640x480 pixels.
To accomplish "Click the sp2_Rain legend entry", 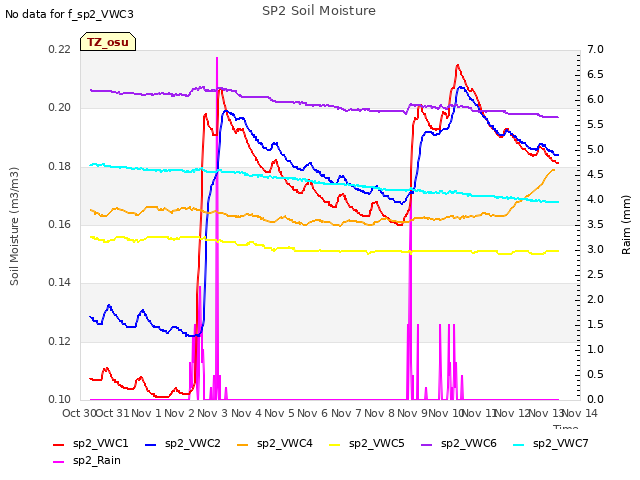I will point(87,460).
